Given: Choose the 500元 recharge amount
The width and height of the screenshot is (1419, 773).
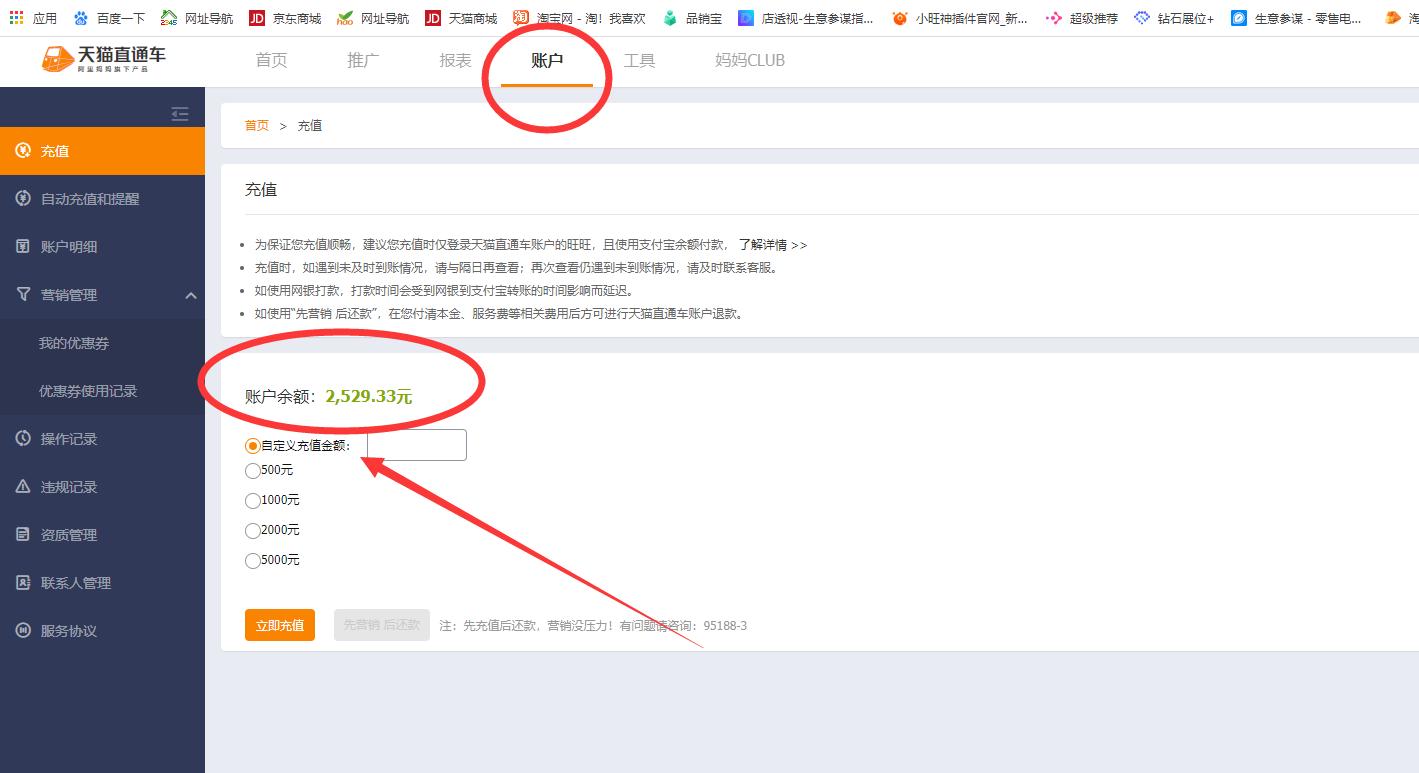Looking at the screenshot, I should click(253, 470).
